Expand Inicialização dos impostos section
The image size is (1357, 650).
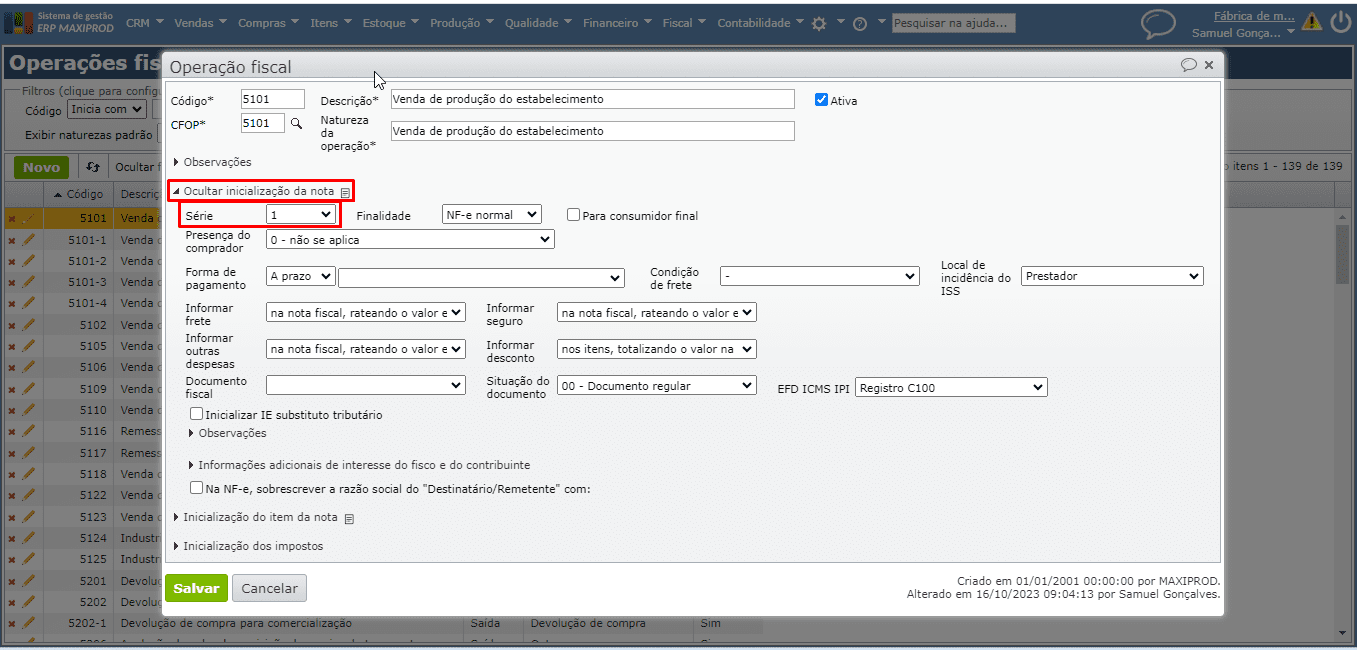(x=252, y=546)
